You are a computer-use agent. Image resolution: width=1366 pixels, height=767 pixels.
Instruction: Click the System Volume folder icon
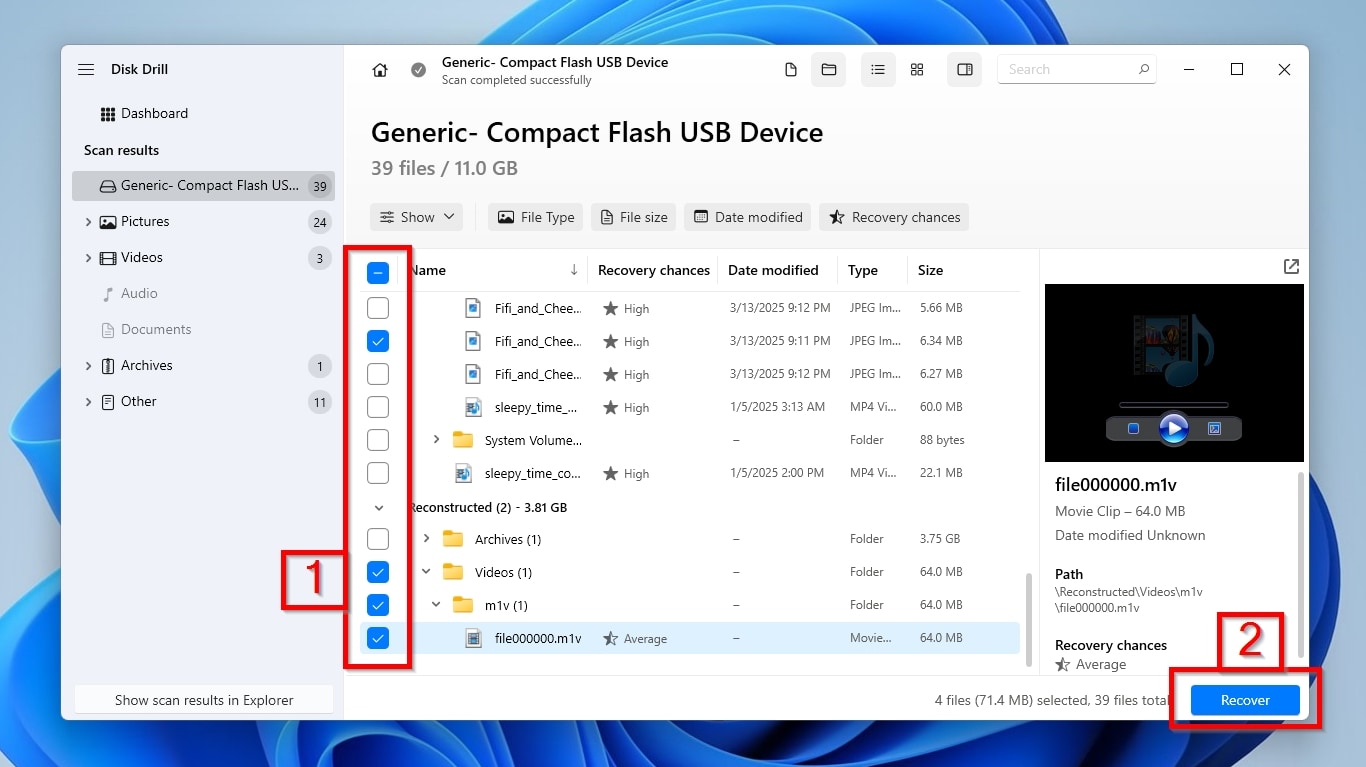click(x=462, y=440)
